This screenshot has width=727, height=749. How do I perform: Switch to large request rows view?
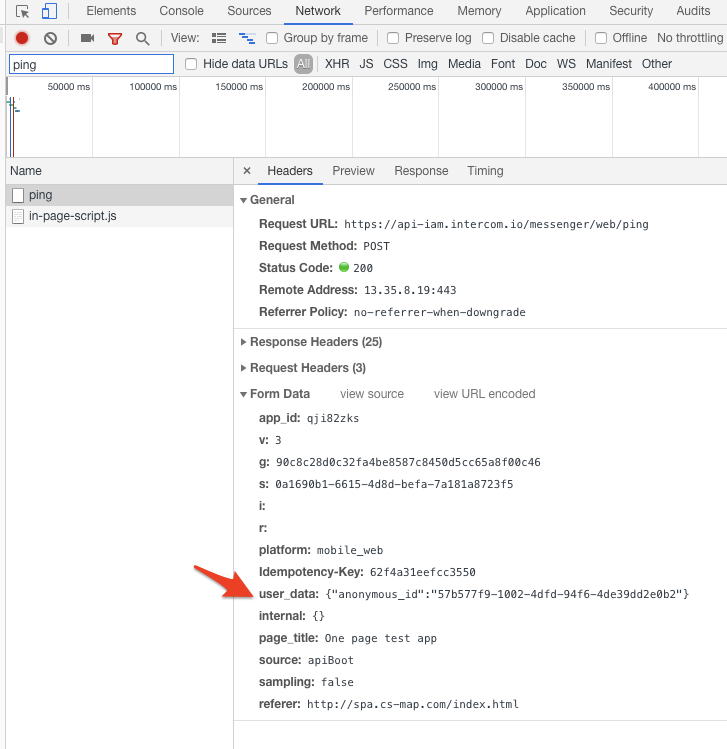point(219,38)
